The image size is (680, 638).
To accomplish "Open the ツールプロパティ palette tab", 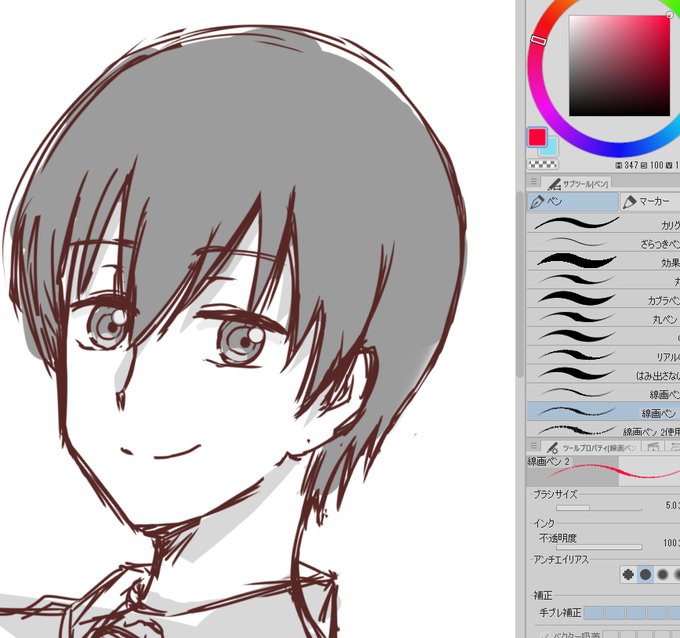I will pos(591,447).
